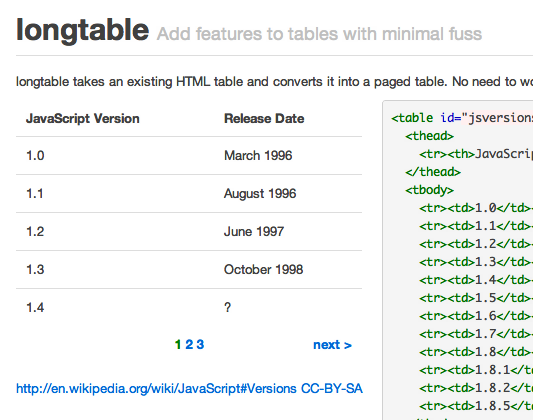Open the CC-BY-SA license link
Image resolution: width=533 pixels, height=420 pixels.
point(332,388)
